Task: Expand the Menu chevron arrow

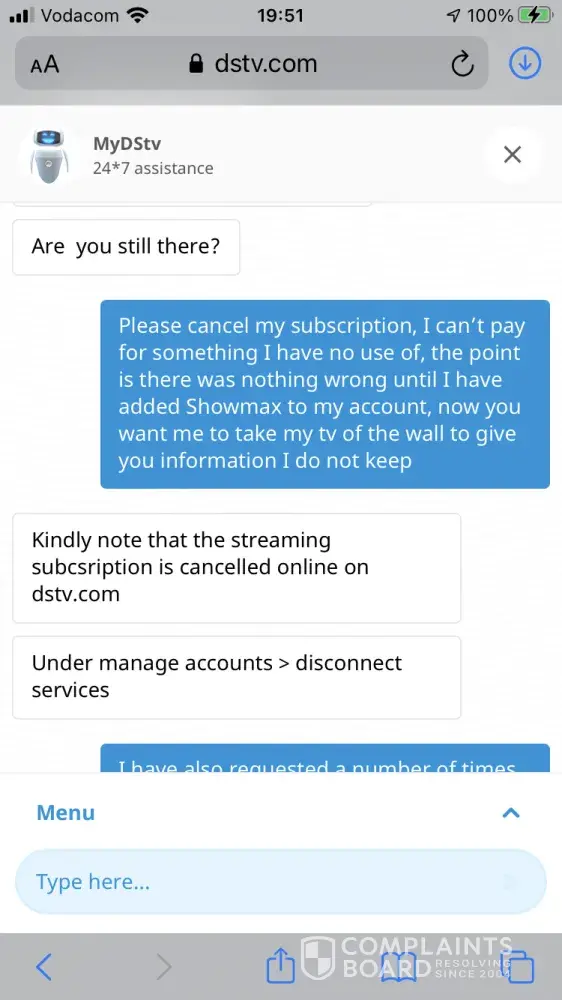Action: coord(511,812)
